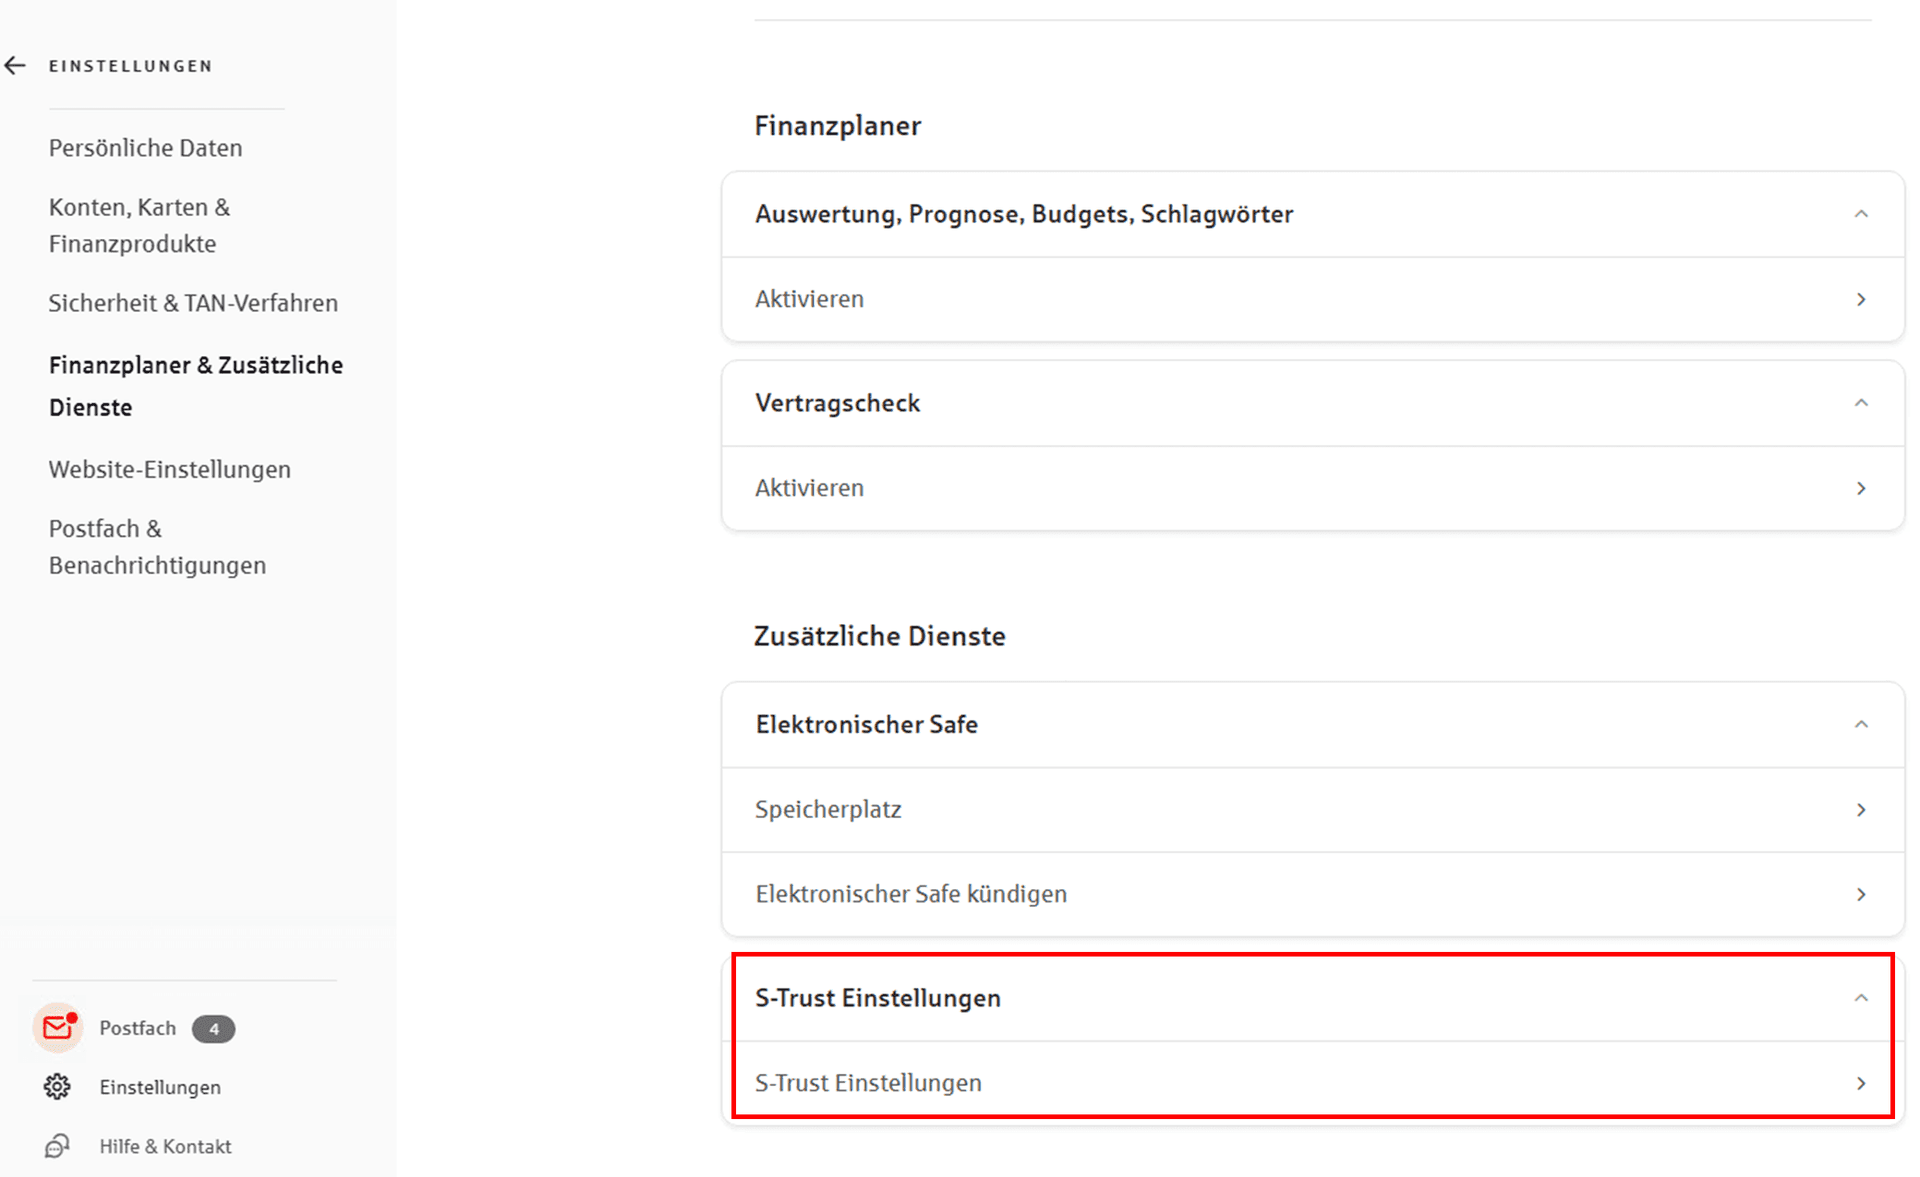Viewport: 1920px width, 1177px height.
Task: Select Sicherheit & TAN-Verfahren menu item
Action: point(193,303)
